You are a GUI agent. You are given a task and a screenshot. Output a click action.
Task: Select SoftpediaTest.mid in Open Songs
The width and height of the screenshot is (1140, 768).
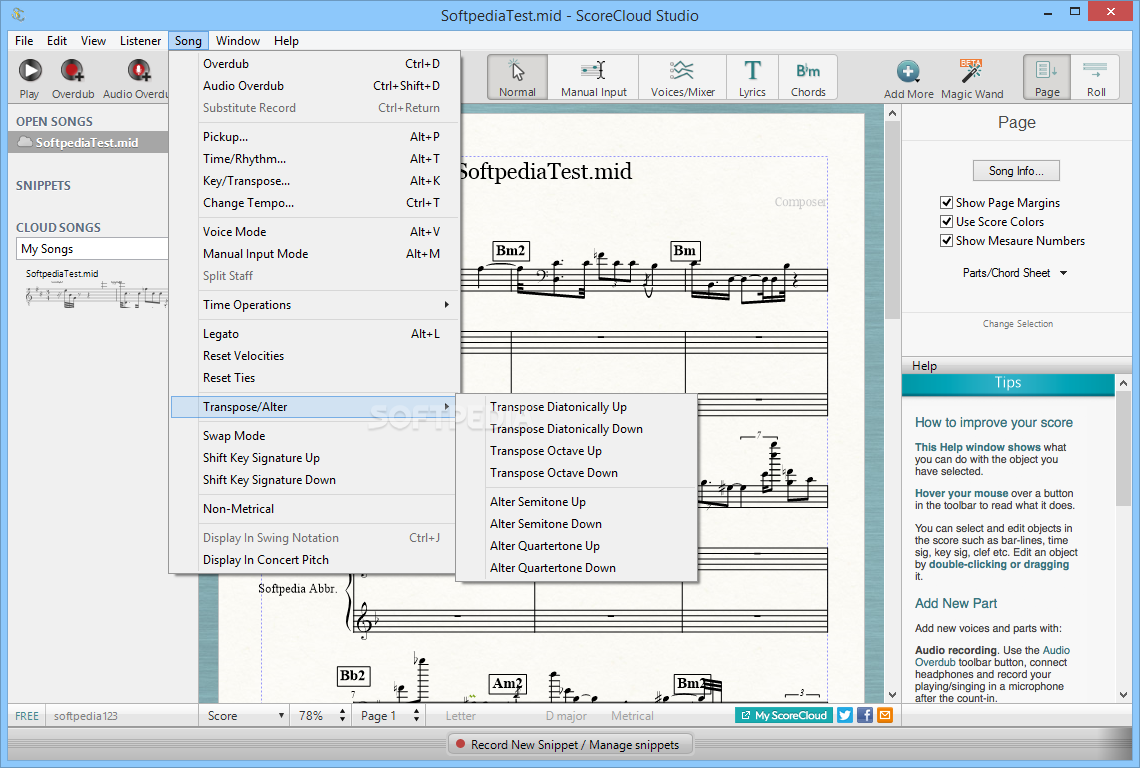(88, 143)
